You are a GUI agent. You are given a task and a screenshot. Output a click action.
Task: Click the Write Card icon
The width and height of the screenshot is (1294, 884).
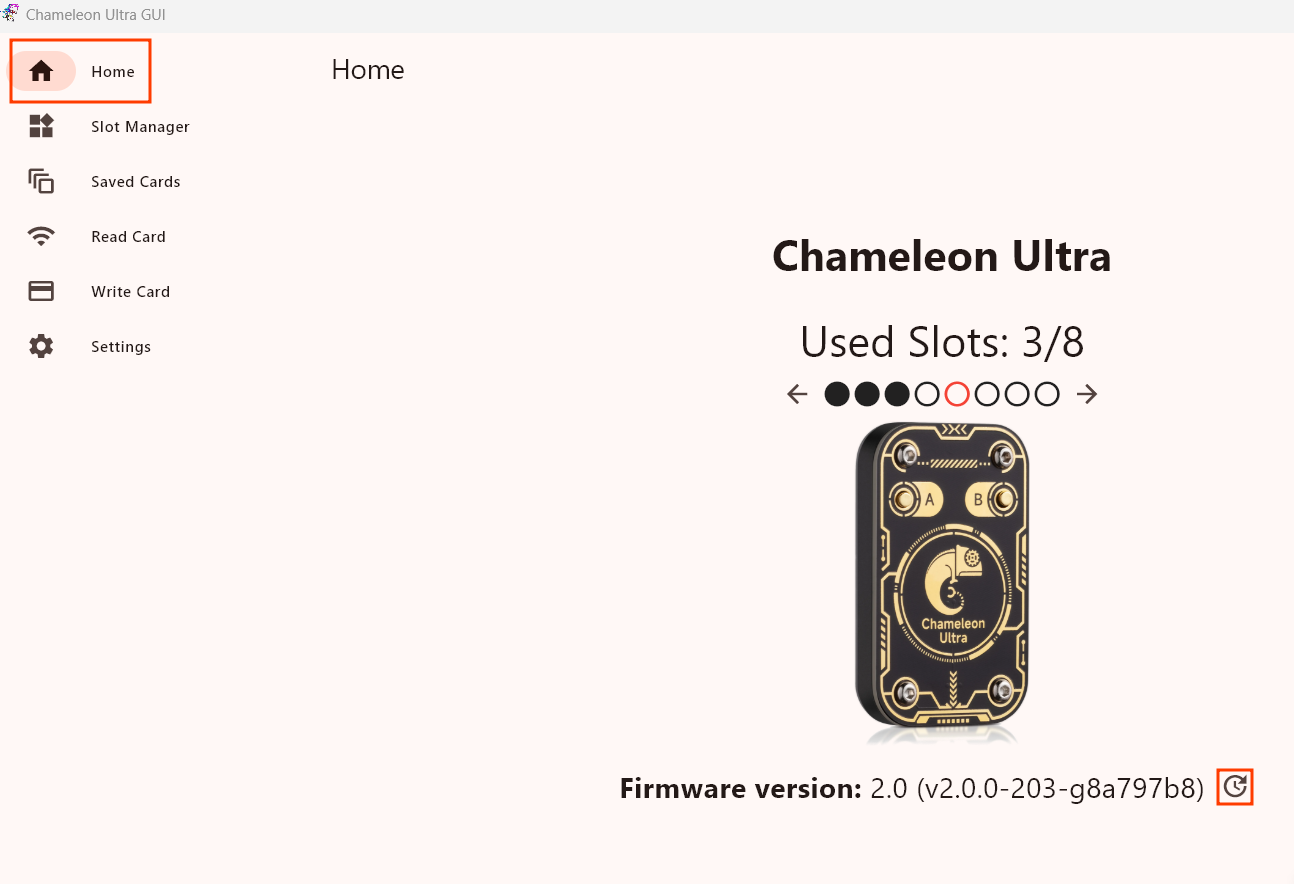[x=41, y=291]
